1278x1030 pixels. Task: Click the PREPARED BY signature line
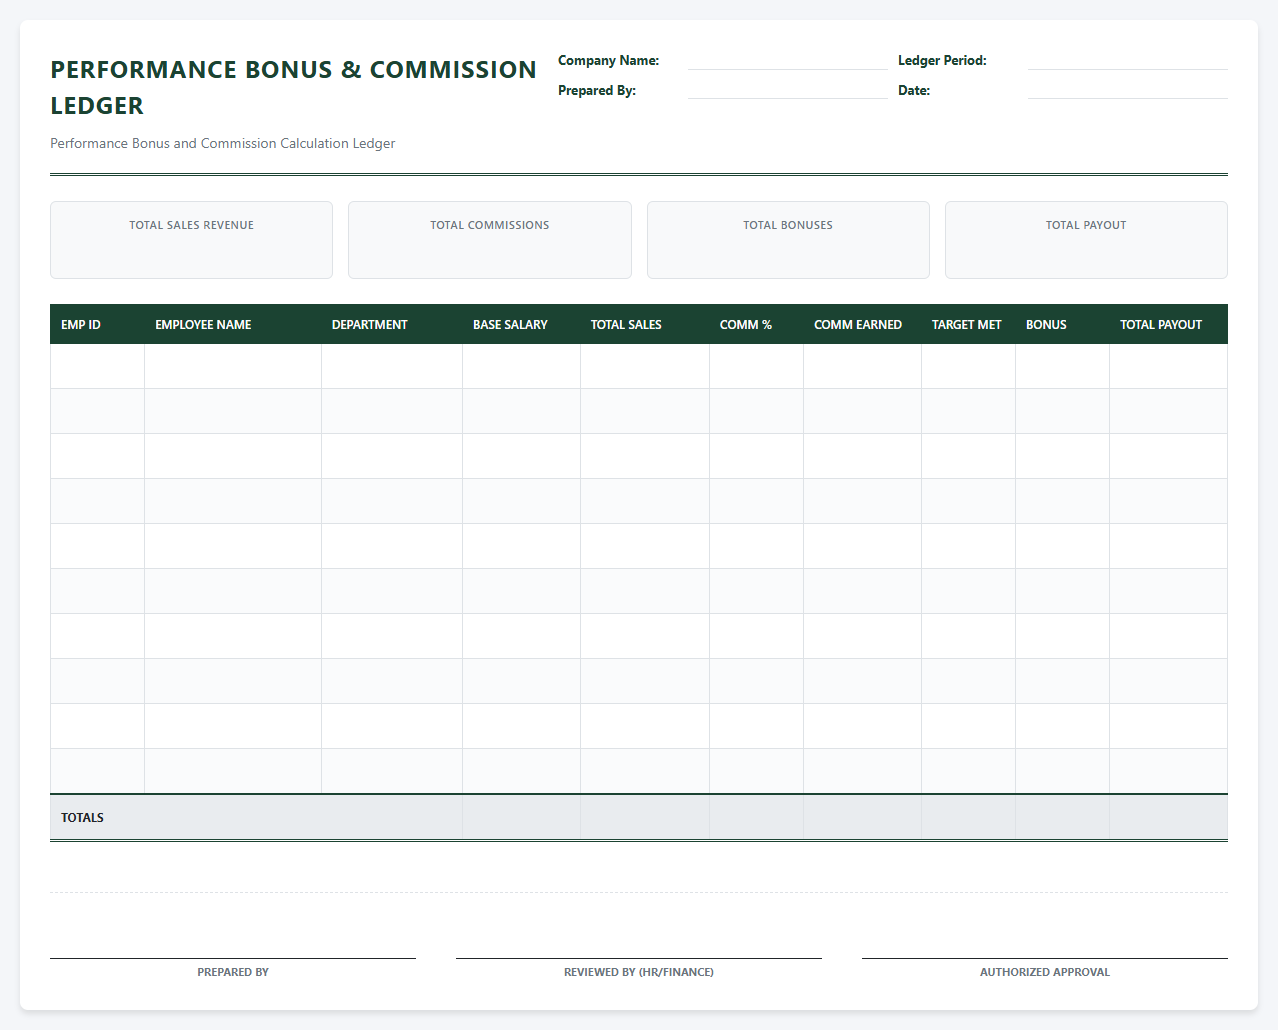[x=233, y=958]
